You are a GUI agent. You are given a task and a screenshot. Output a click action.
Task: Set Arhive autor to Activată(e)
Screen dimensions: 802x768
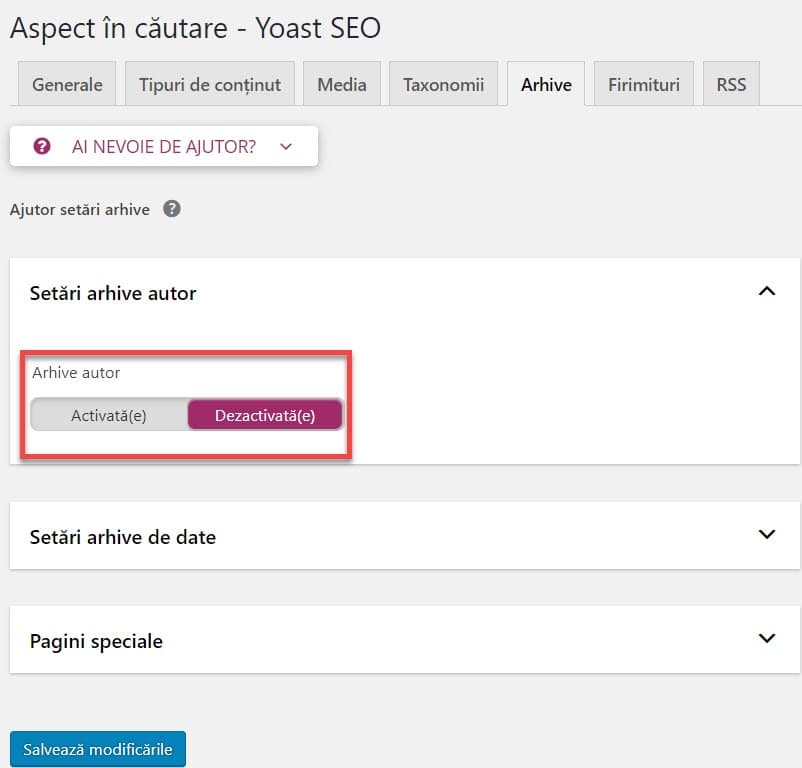(x=109, y=415)
